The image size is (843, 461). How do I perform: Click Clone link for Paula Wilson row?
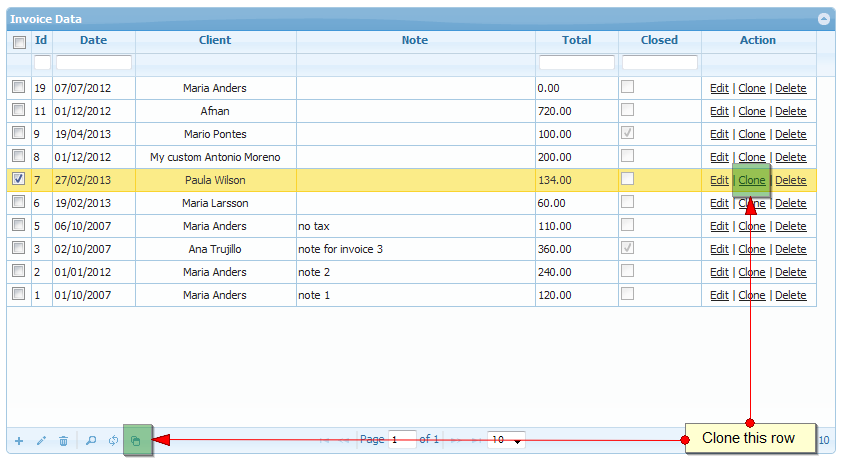coord(752,180)
